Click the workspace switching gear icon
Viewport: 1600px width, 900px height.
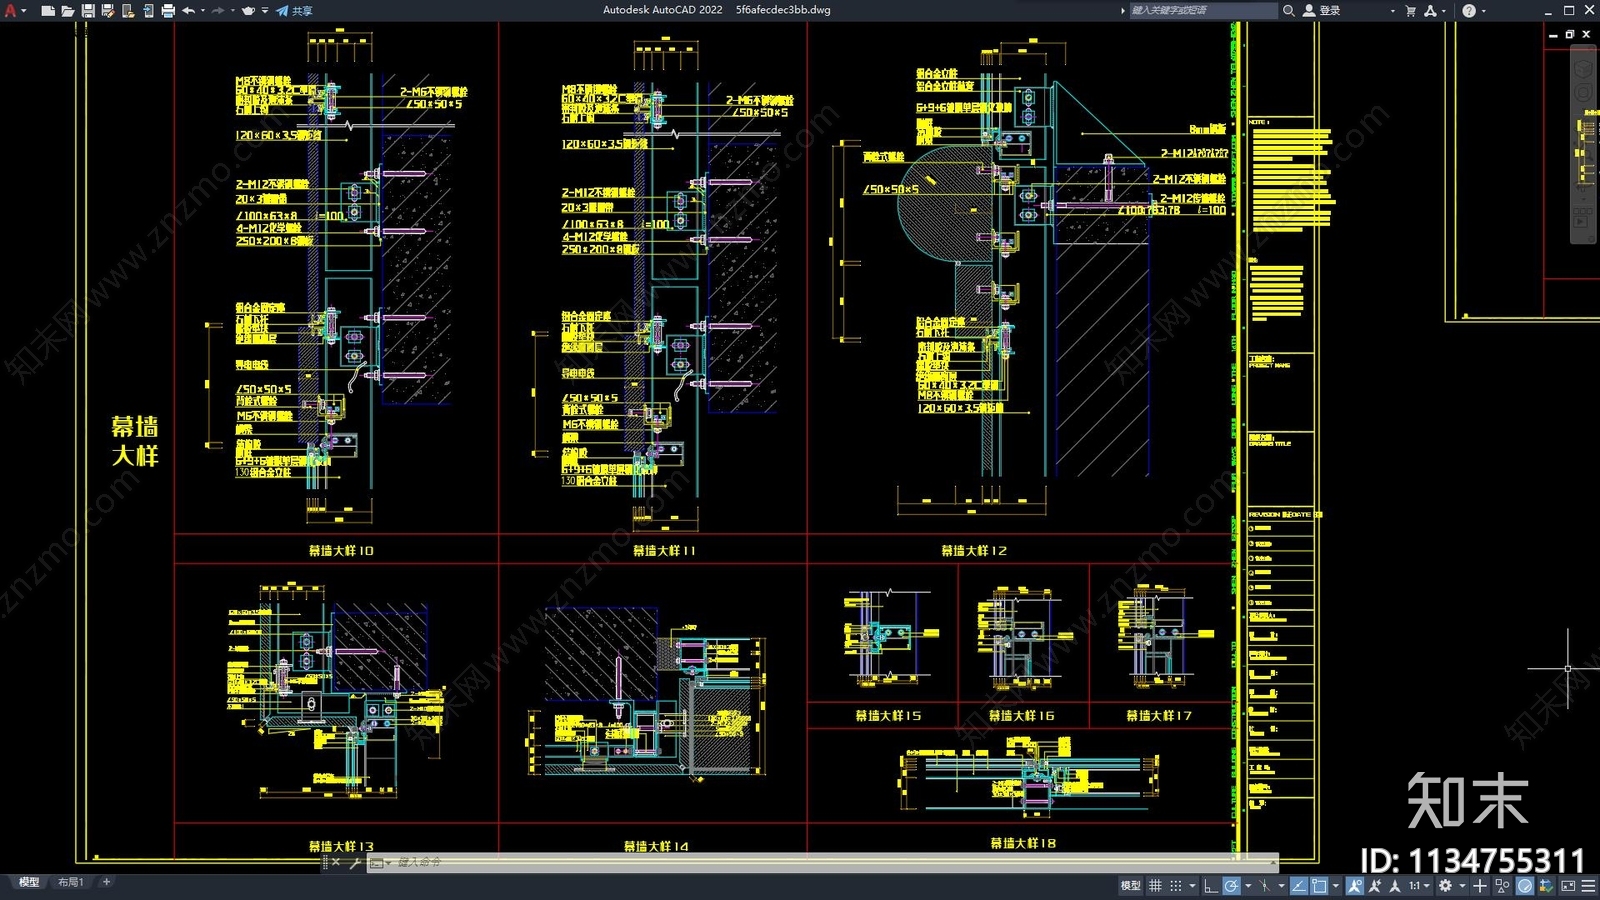(x=1445, y=885)
